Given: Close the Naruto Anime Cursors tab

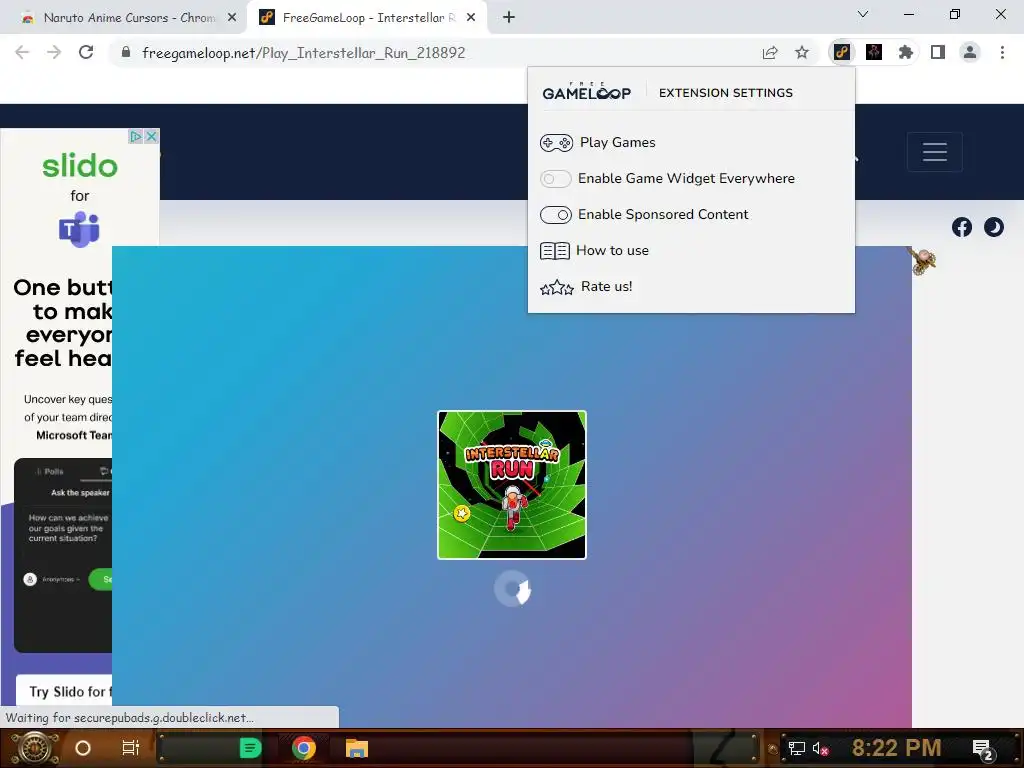Looking at the screenshot, I should 232,18.
